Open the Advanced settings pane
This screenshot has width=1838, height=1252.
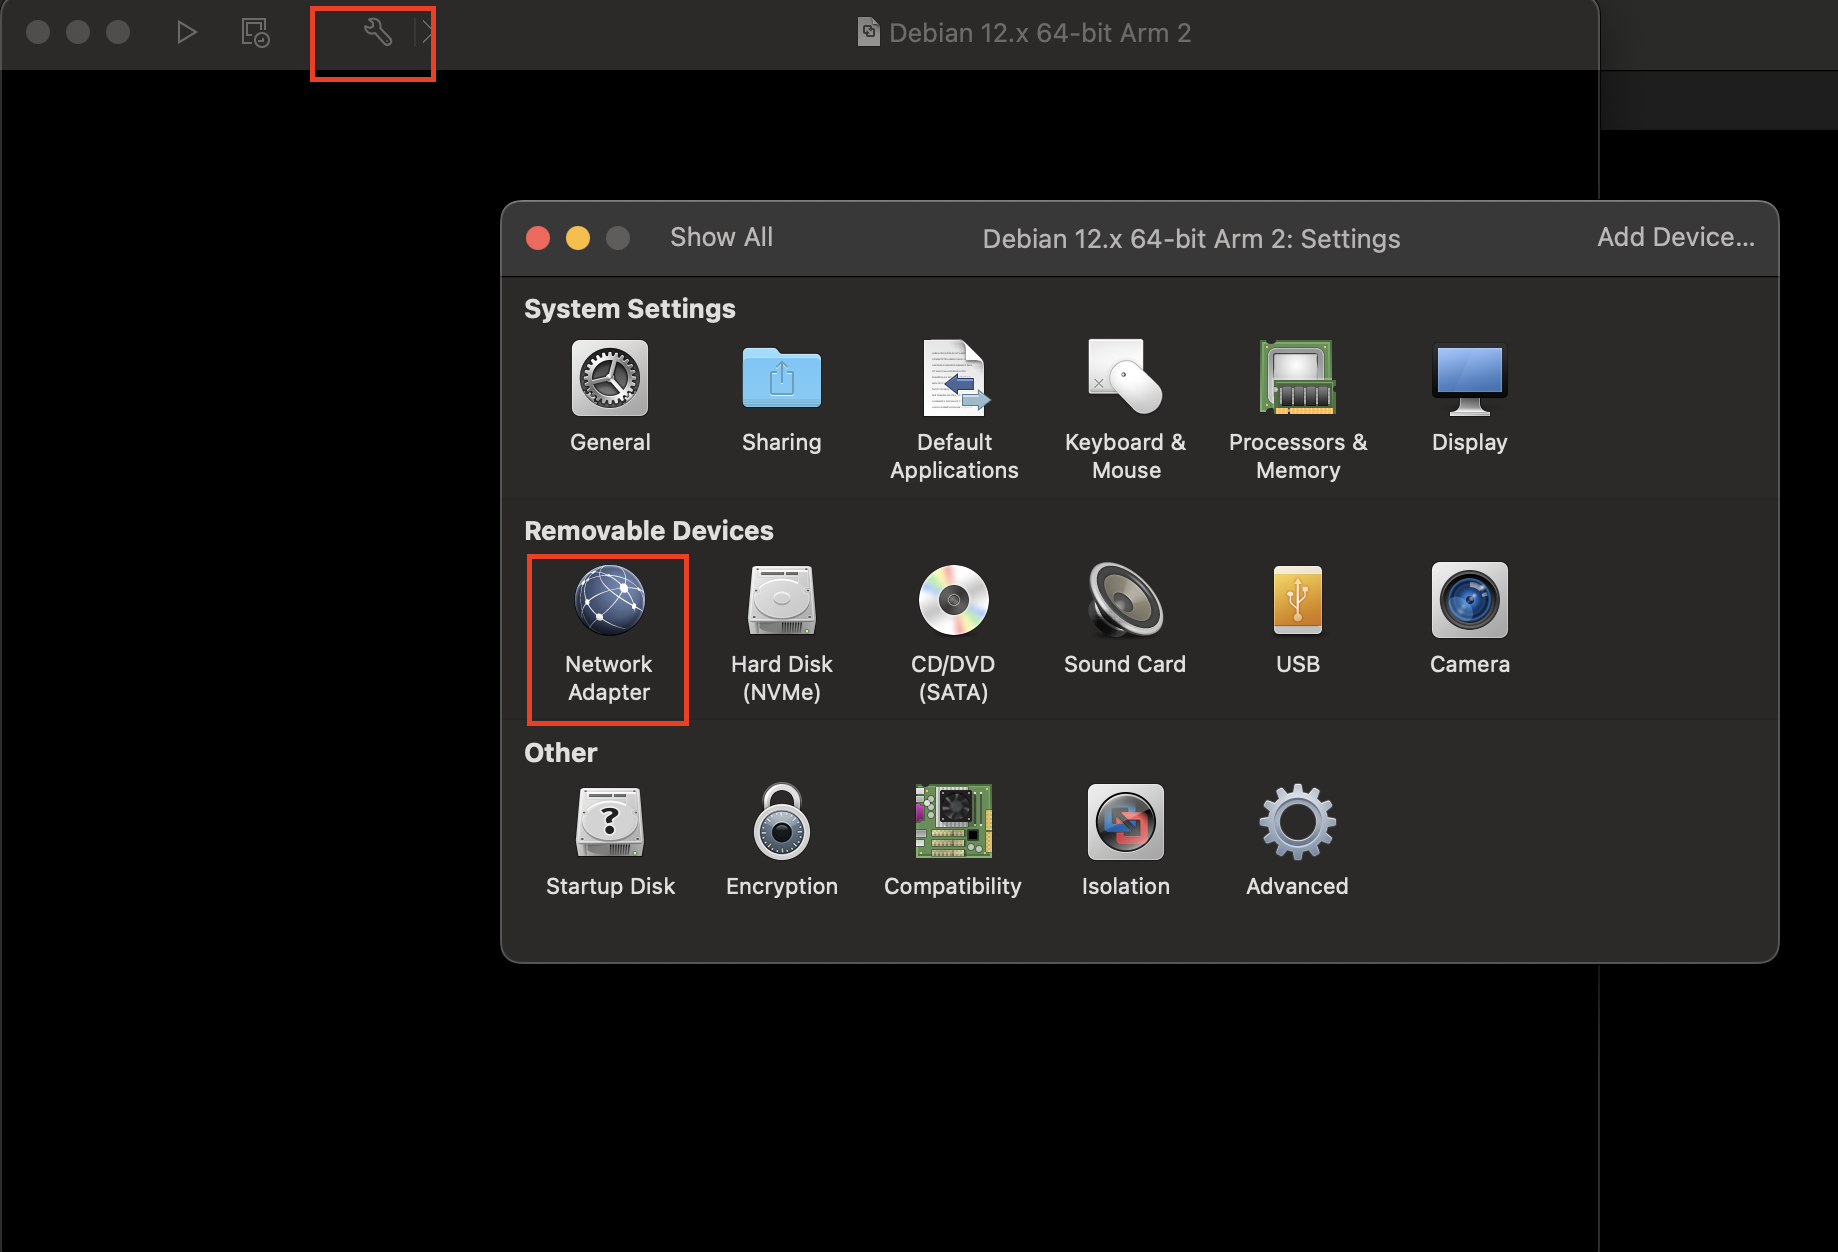point(1297,840)
